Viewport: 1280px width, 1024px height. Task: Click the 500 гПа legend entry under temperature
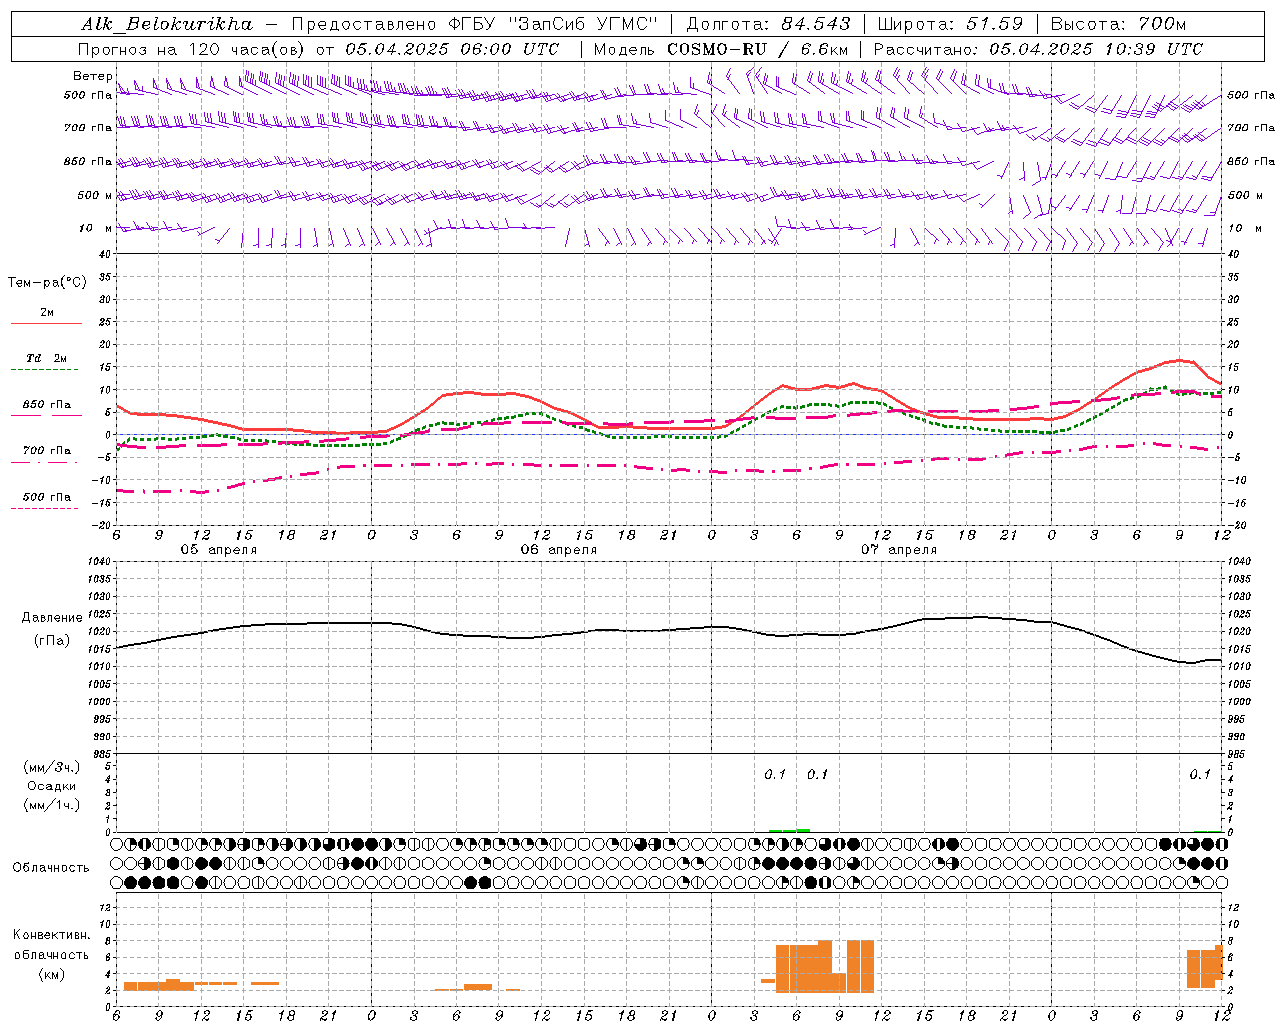pyautogui.click(x=47, y=497)
